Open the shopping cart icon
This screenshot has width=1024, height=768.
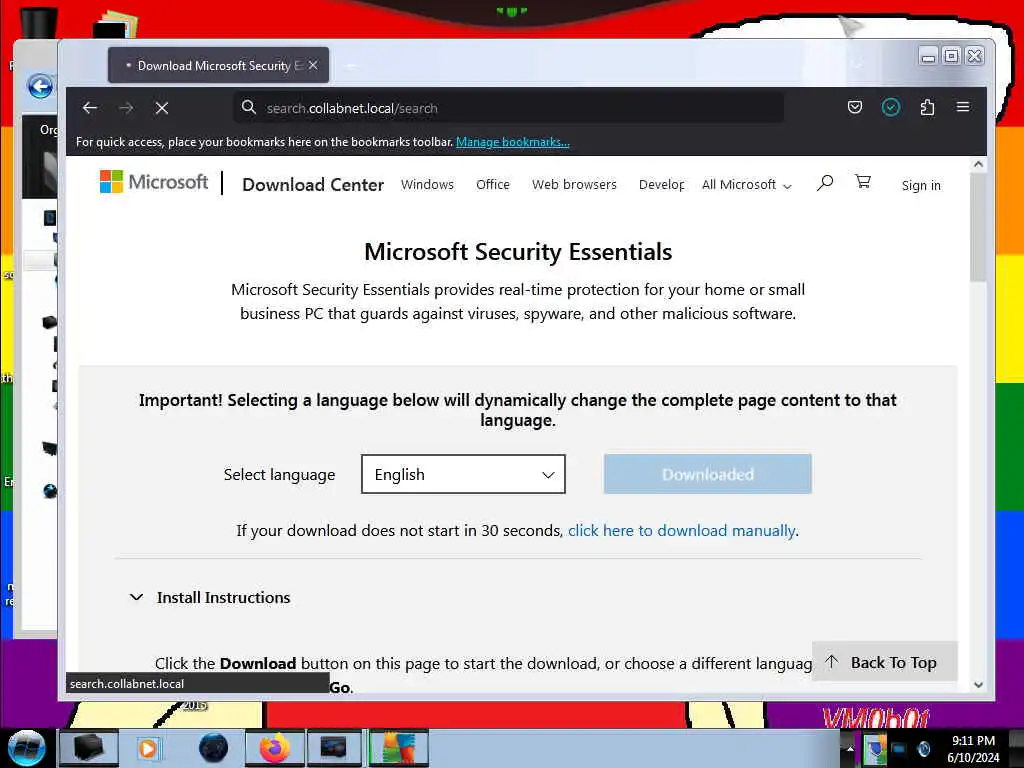pos(863,182)
